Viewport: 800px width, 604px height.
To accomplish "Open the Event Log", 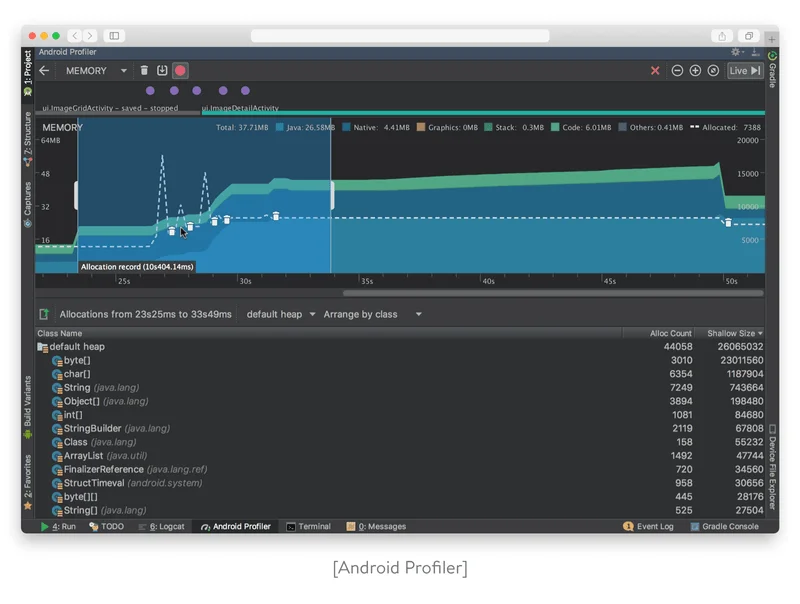I will 648,526.
